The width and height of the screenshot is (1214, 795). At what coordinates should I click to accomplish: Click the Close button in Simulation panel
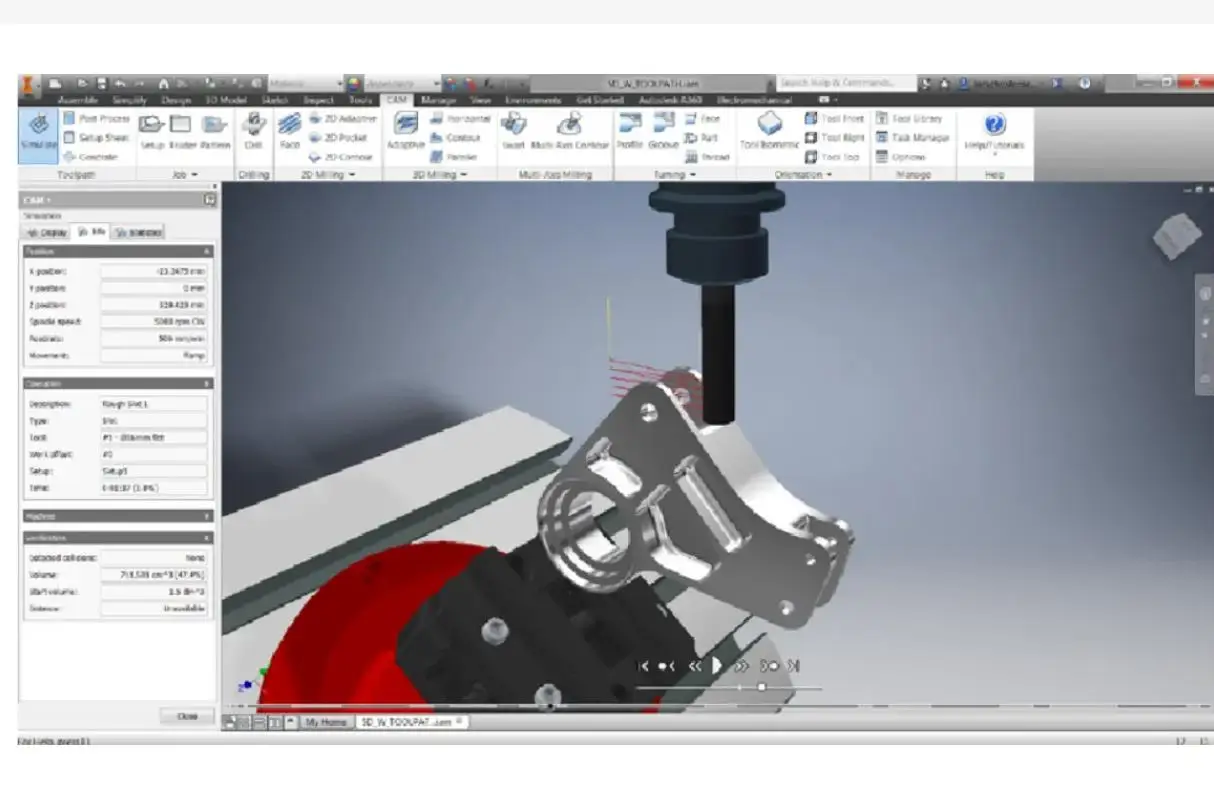click(x=187, y=717)
